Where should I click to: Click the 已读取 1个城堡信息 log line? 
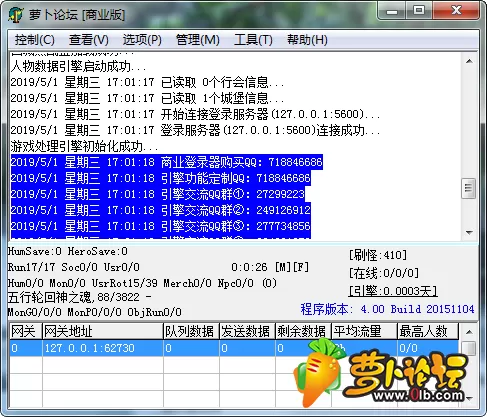pos(147,98)
